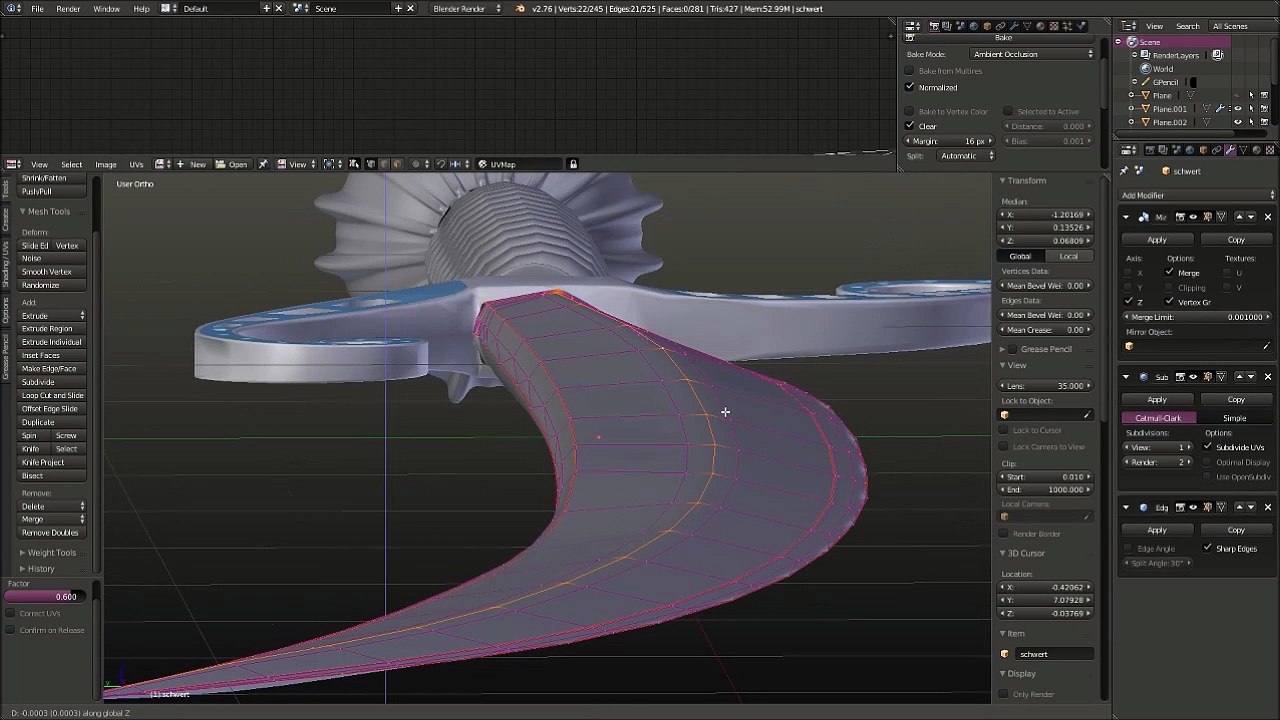This screenshot has height=720, width=1280.
Task: Open the UV editor type selector icon
Action: click(x=14, y=164)
